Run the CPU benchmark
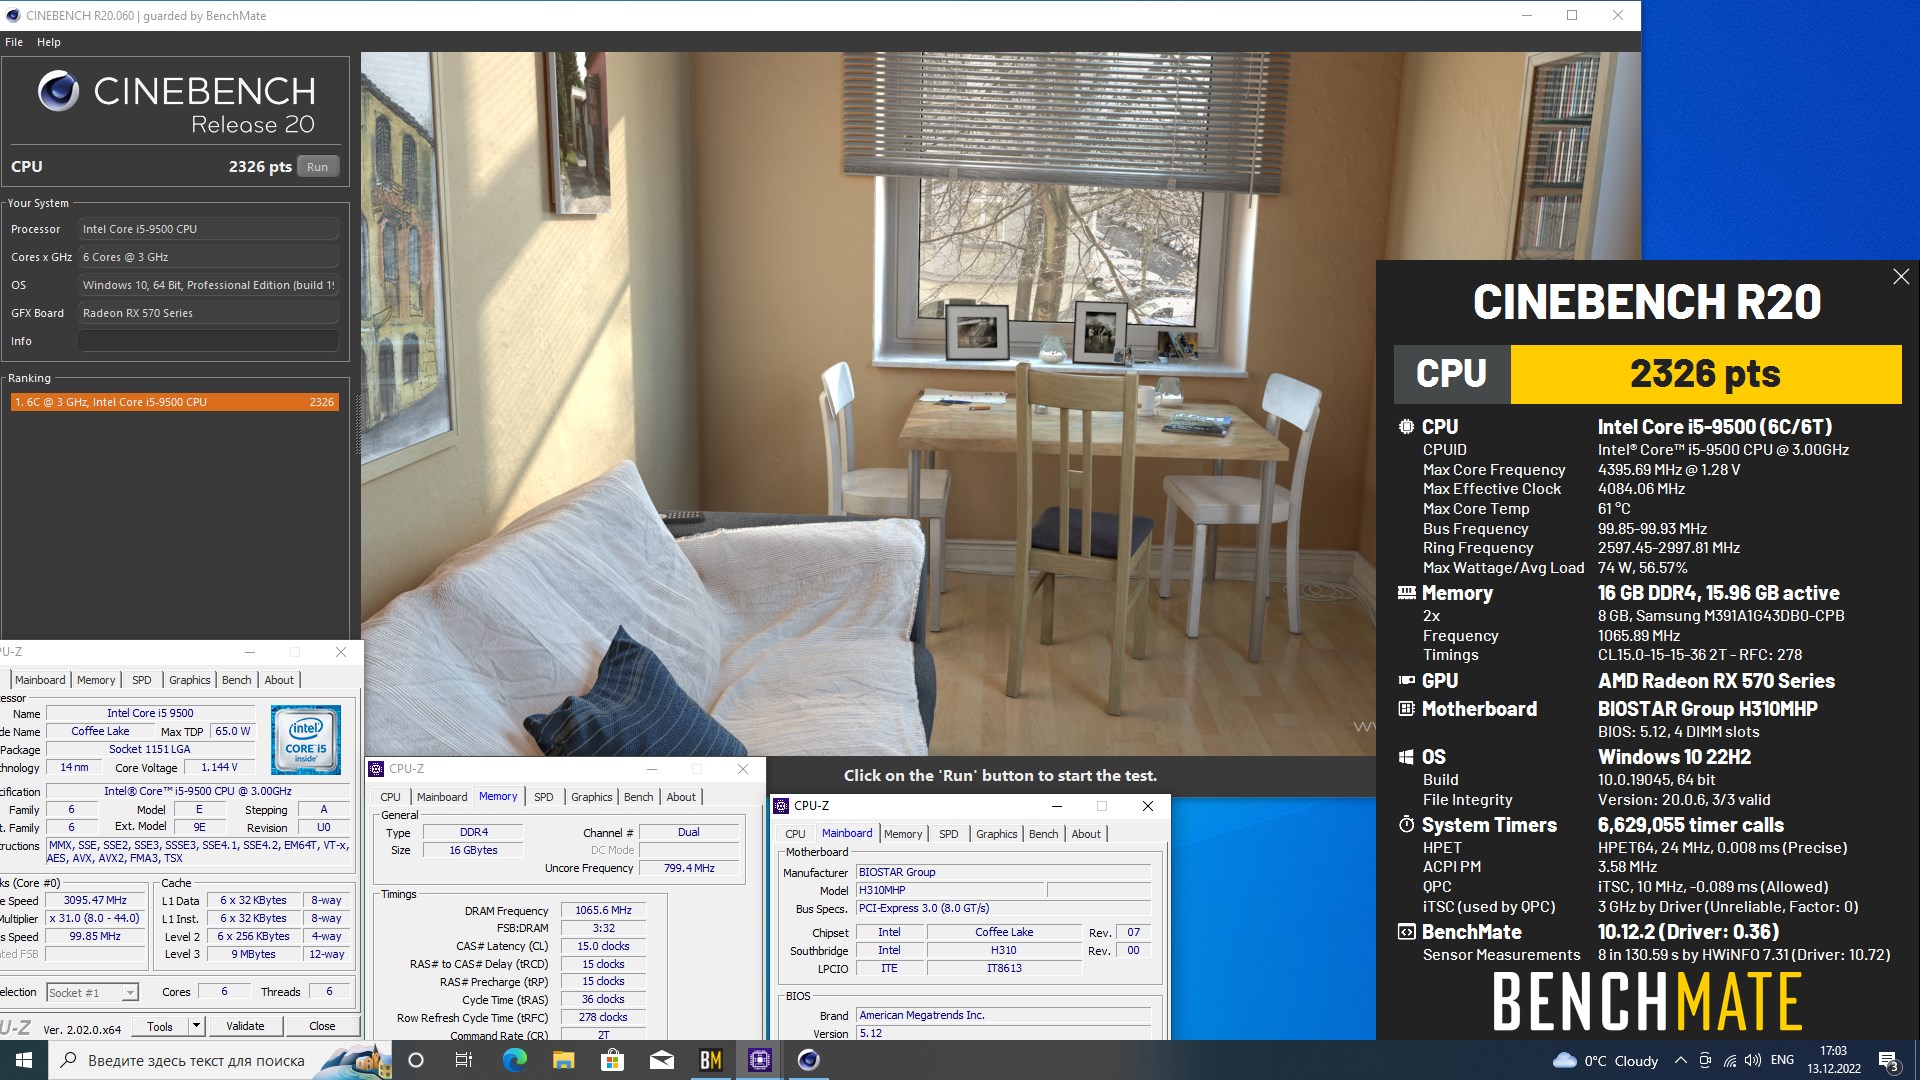 coord(318,167)
